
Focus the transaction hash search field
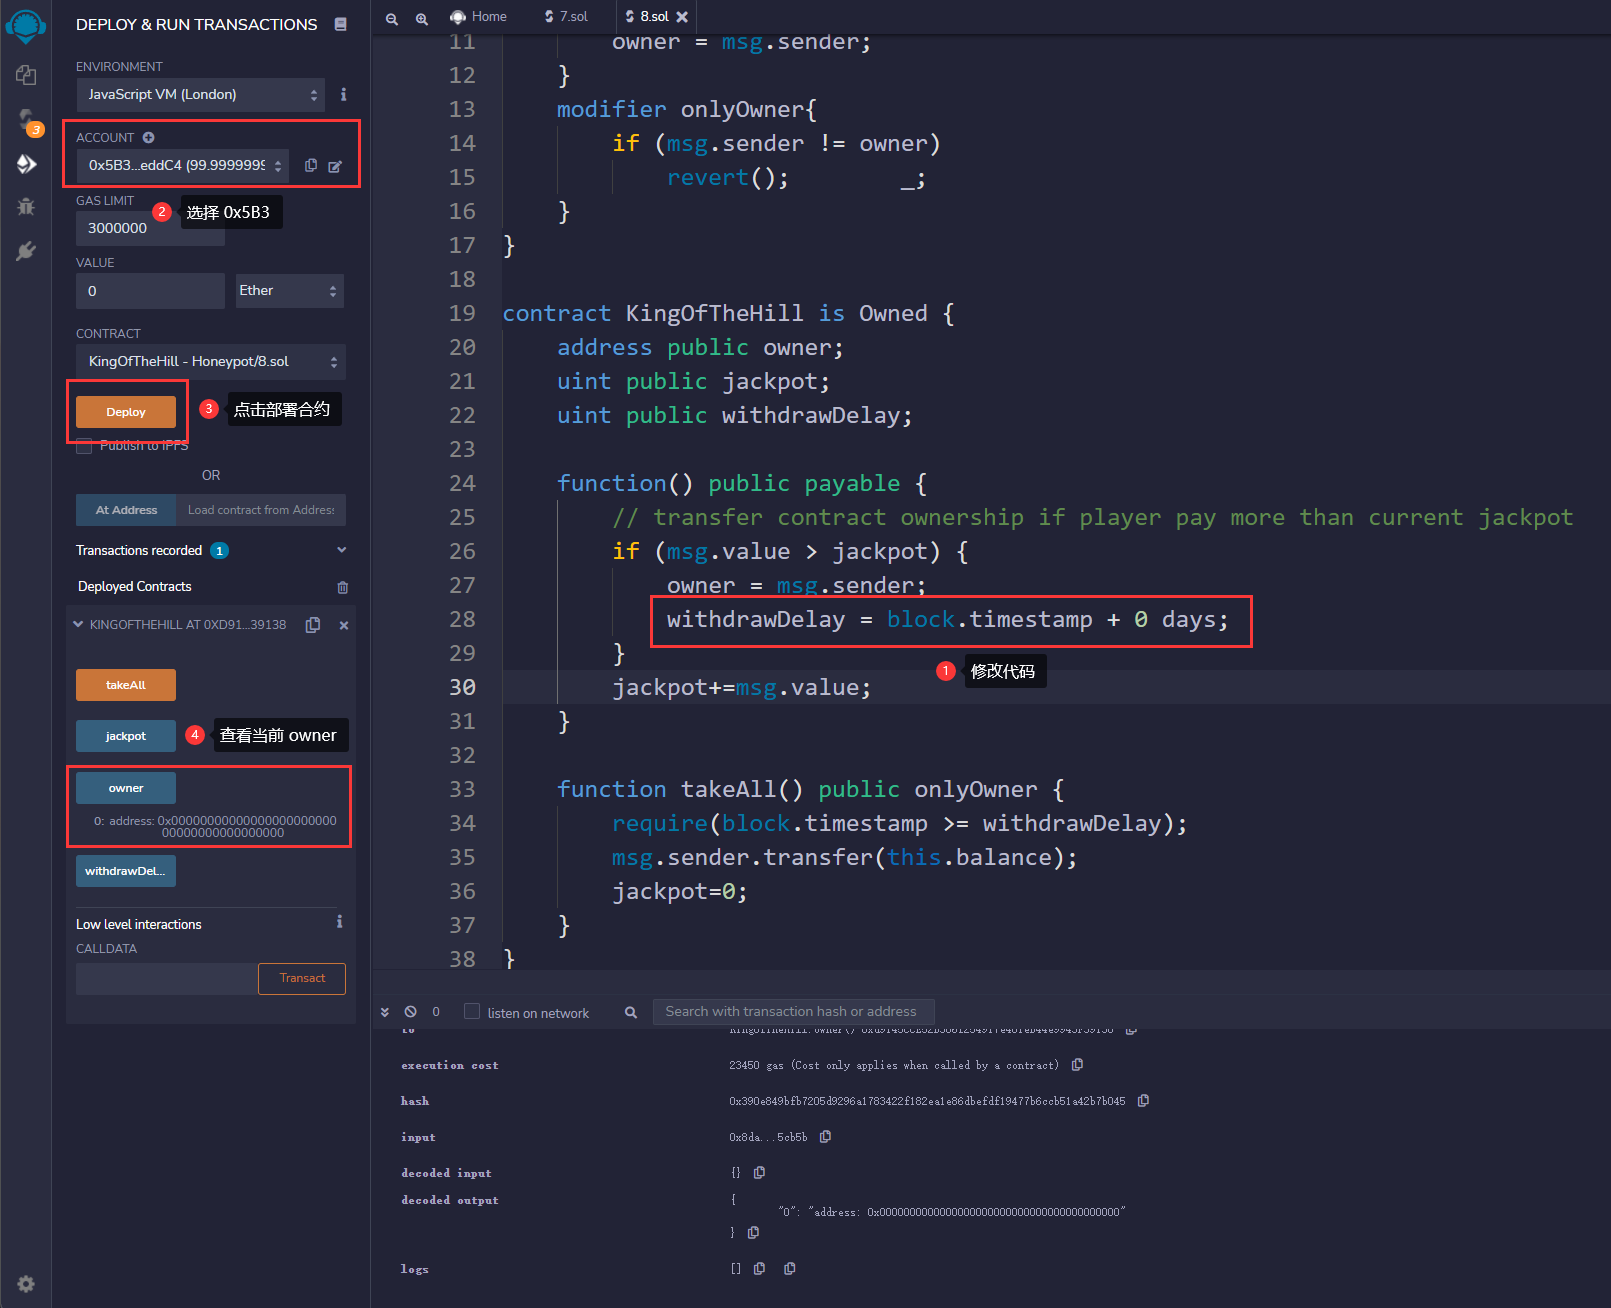794,1012
